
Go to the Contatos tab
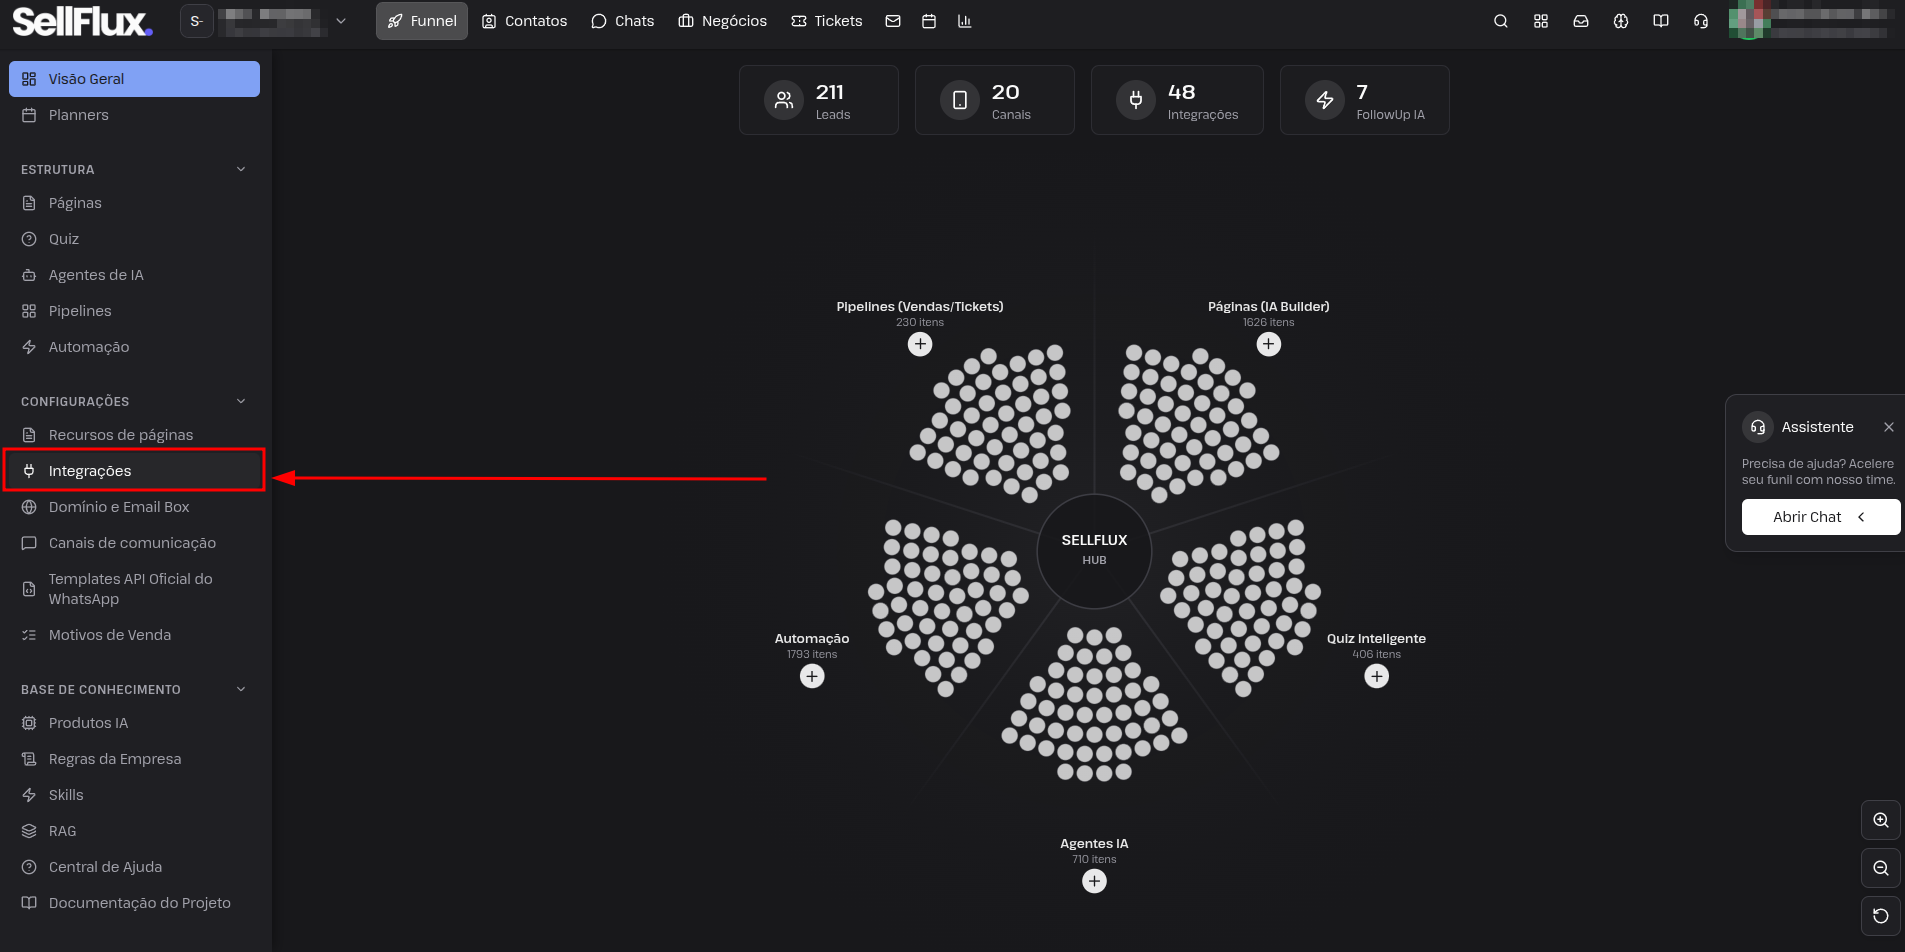click(525, 21)
